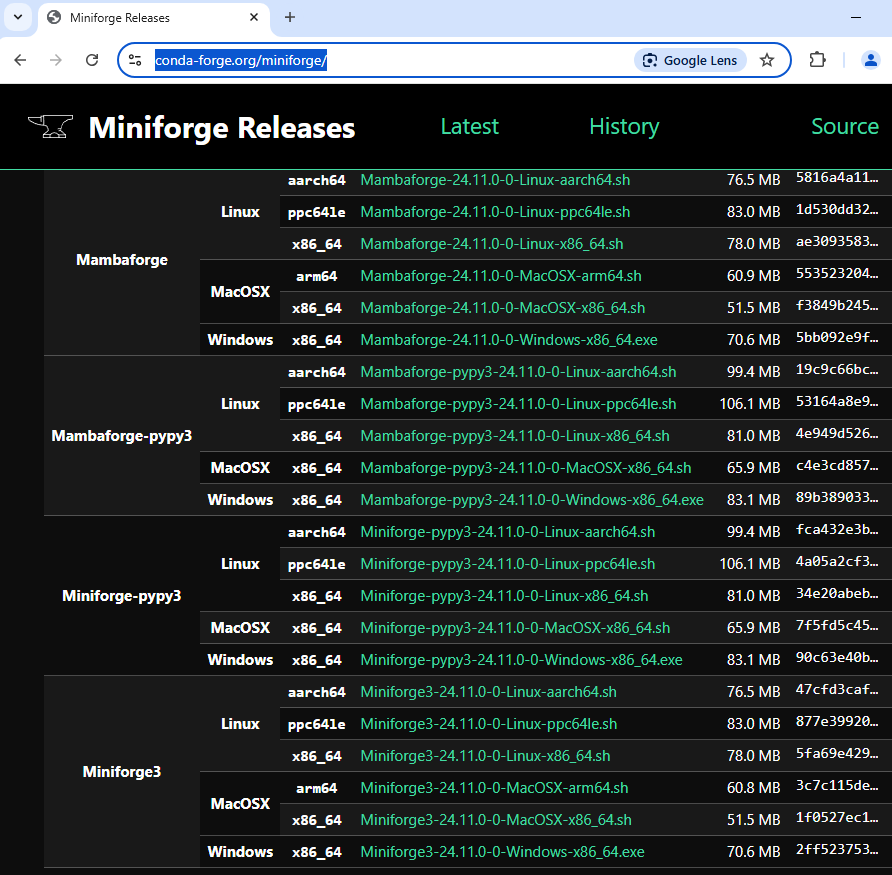The height and width of the screenshot is (875, 892).
Task: Open the Latest navigation link
Action: pos(469,126)
